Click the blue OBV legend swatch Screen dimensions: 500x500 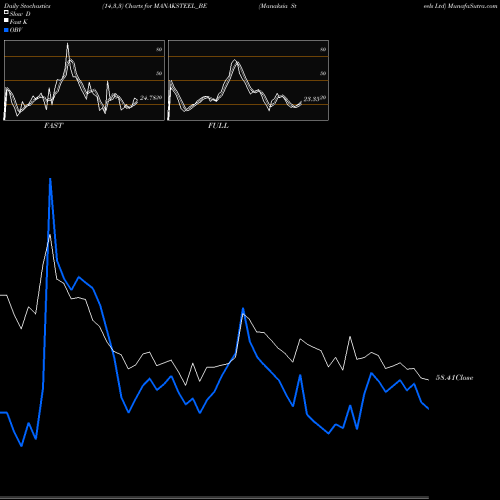coord(6,30)
